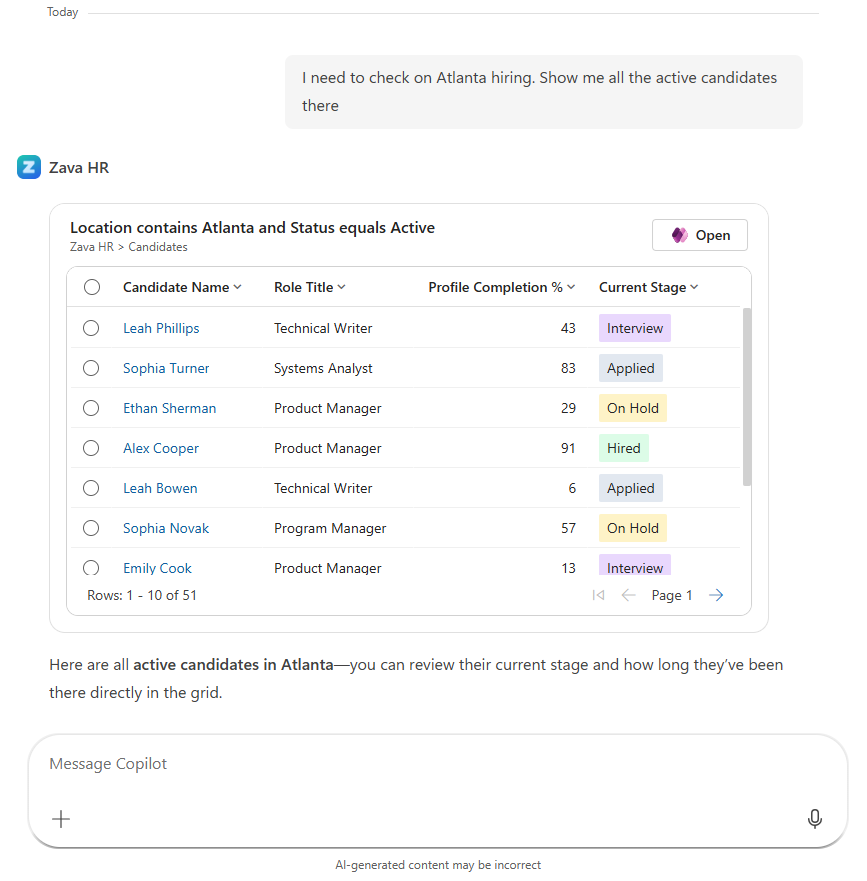Image resolution: width=867 pixels, height=881 pixels.
Task: Select the checkbox next to Leah Phillips
Action: coord(91,327)
